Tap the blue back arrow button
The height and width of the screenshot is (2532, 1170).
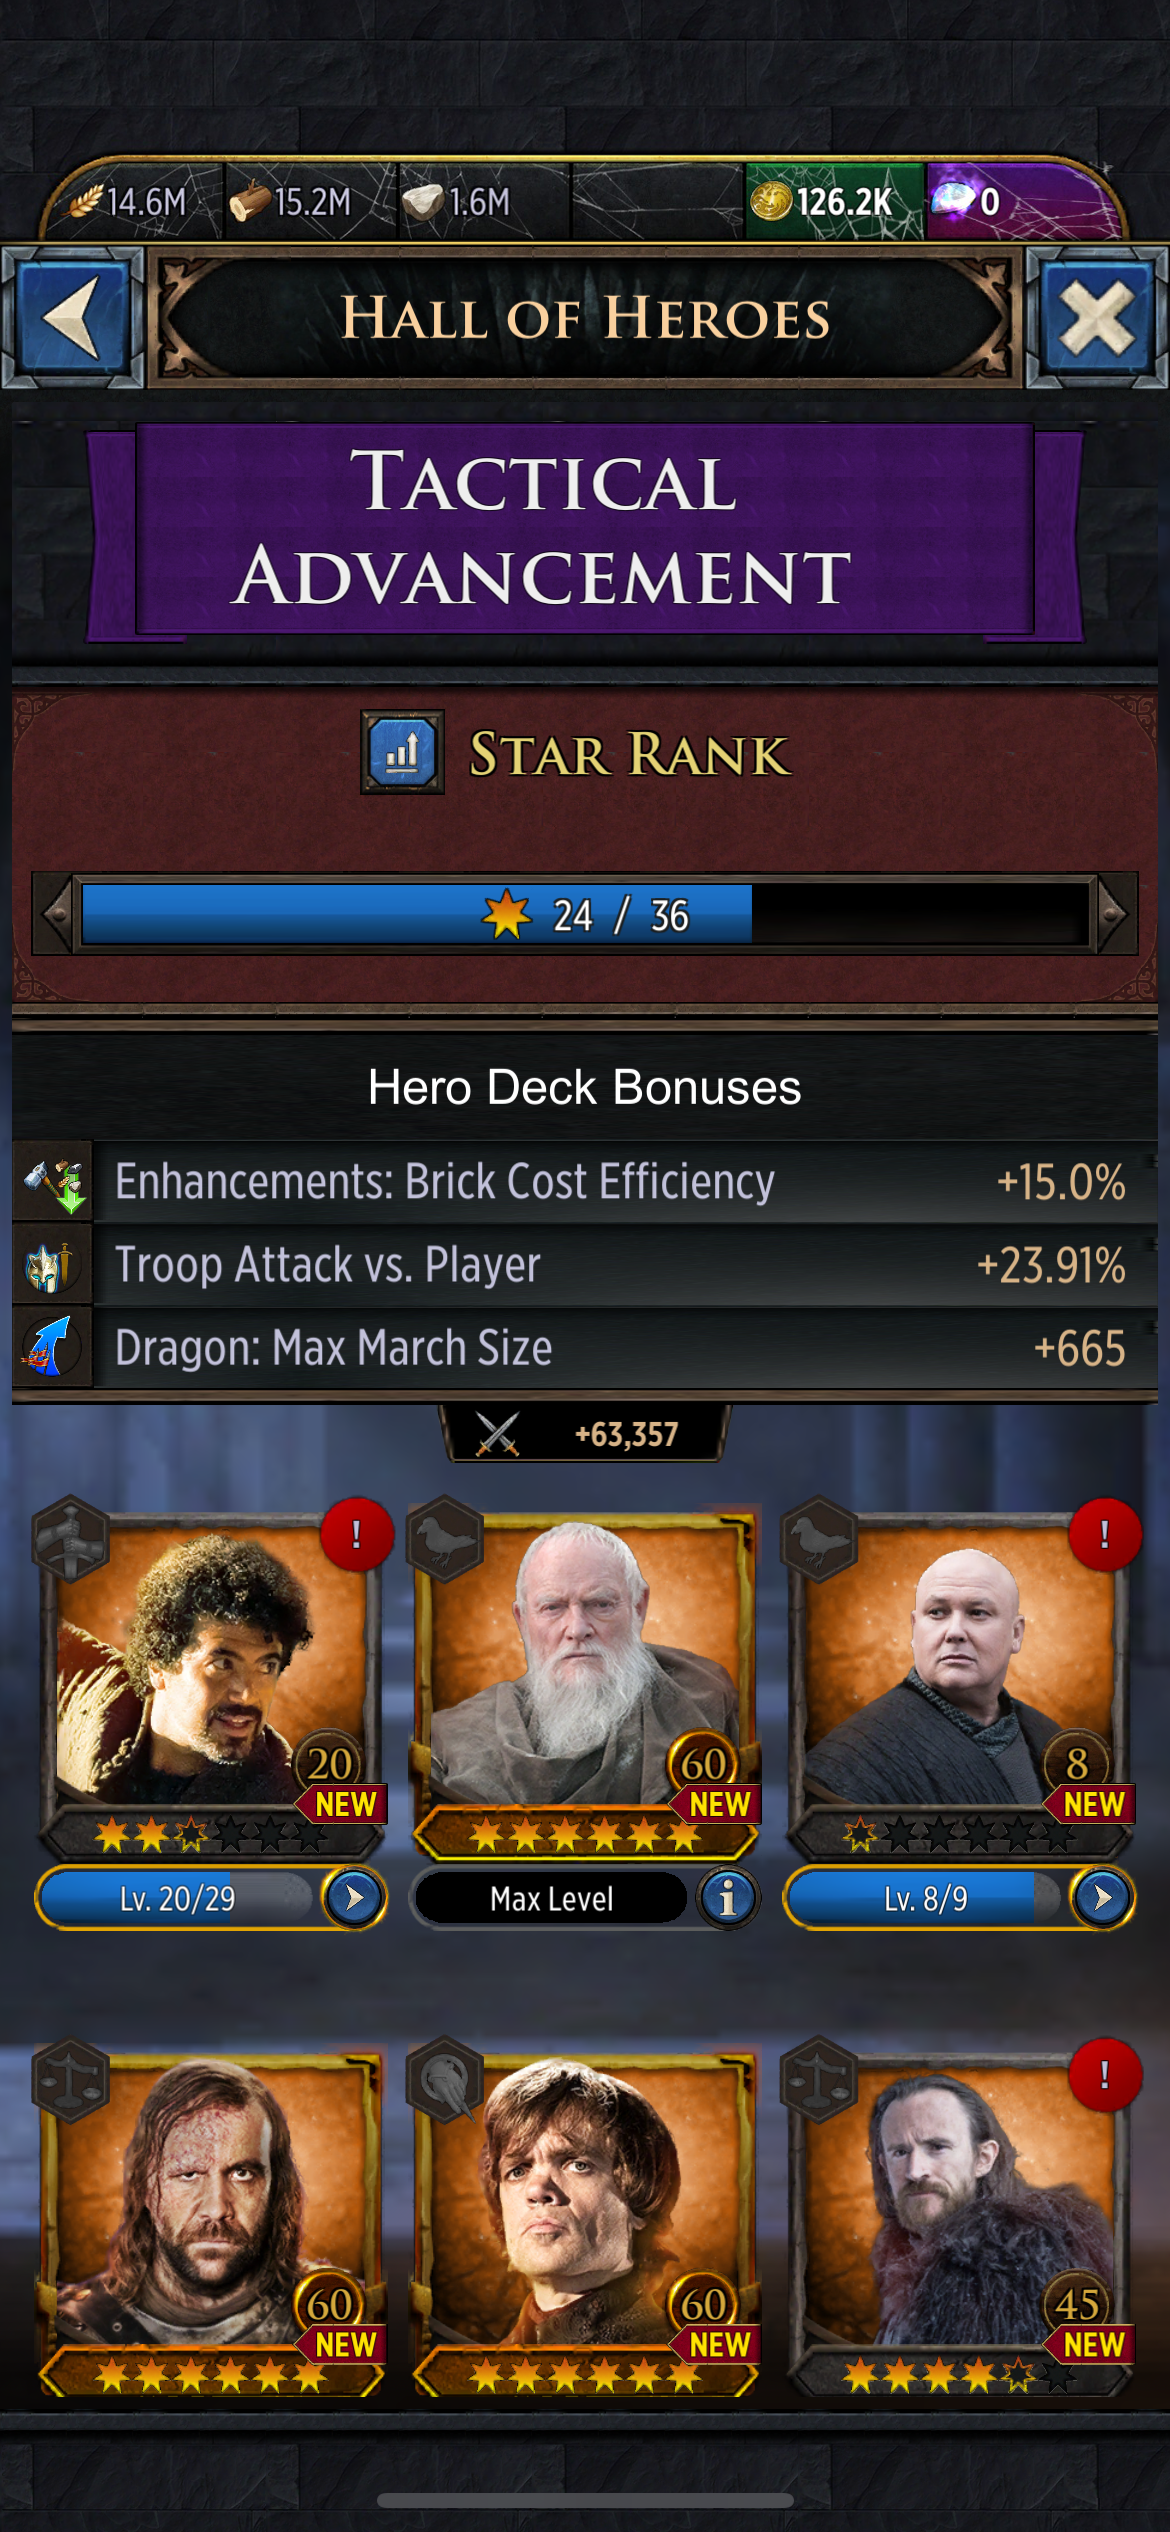(x=72, y=318)
